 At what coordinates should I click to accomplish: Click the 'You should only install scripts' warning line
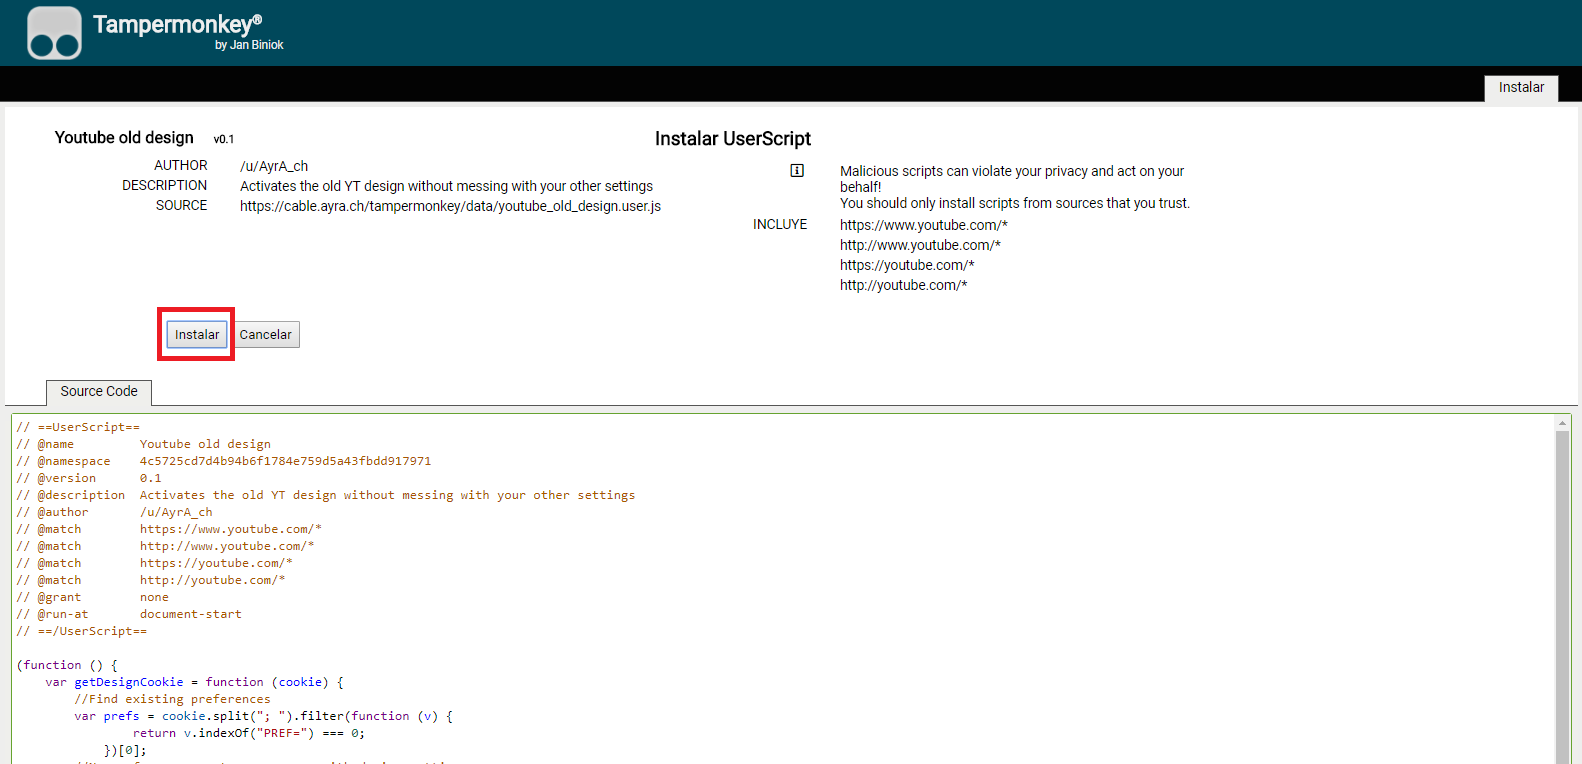pyautogui.click(x=1015, y=203)
